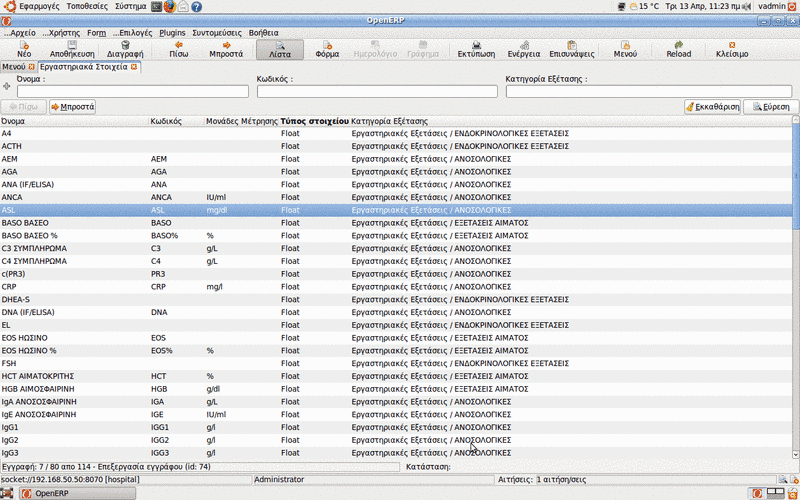Open the help icon in top panel
Viewport: 800px width, 500px height.
[x=196, y=6]
